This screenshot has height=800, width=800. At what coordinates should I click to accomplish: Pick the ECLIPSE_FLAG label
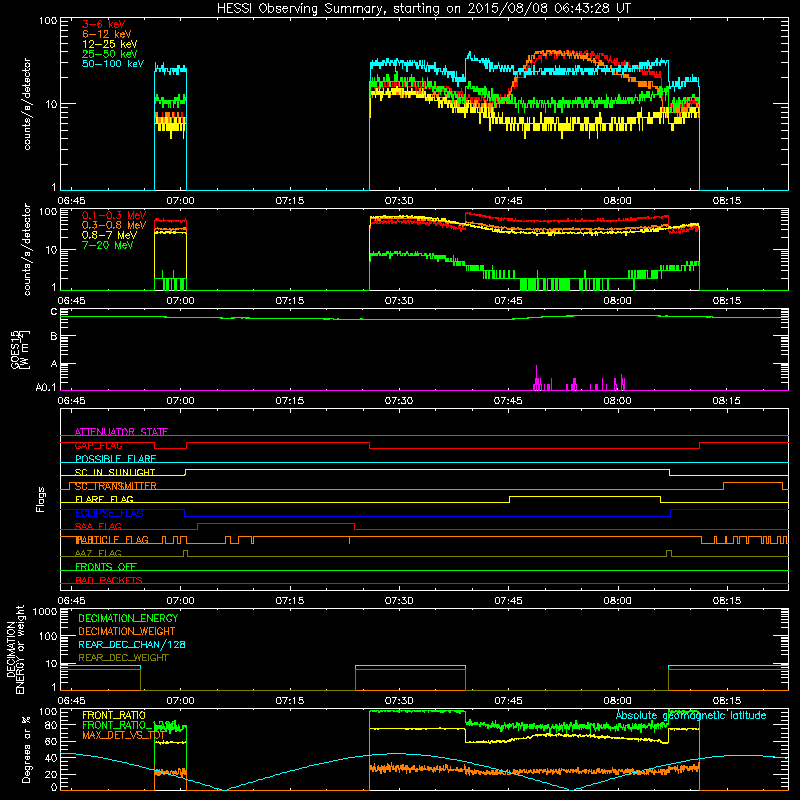[109, 513]
